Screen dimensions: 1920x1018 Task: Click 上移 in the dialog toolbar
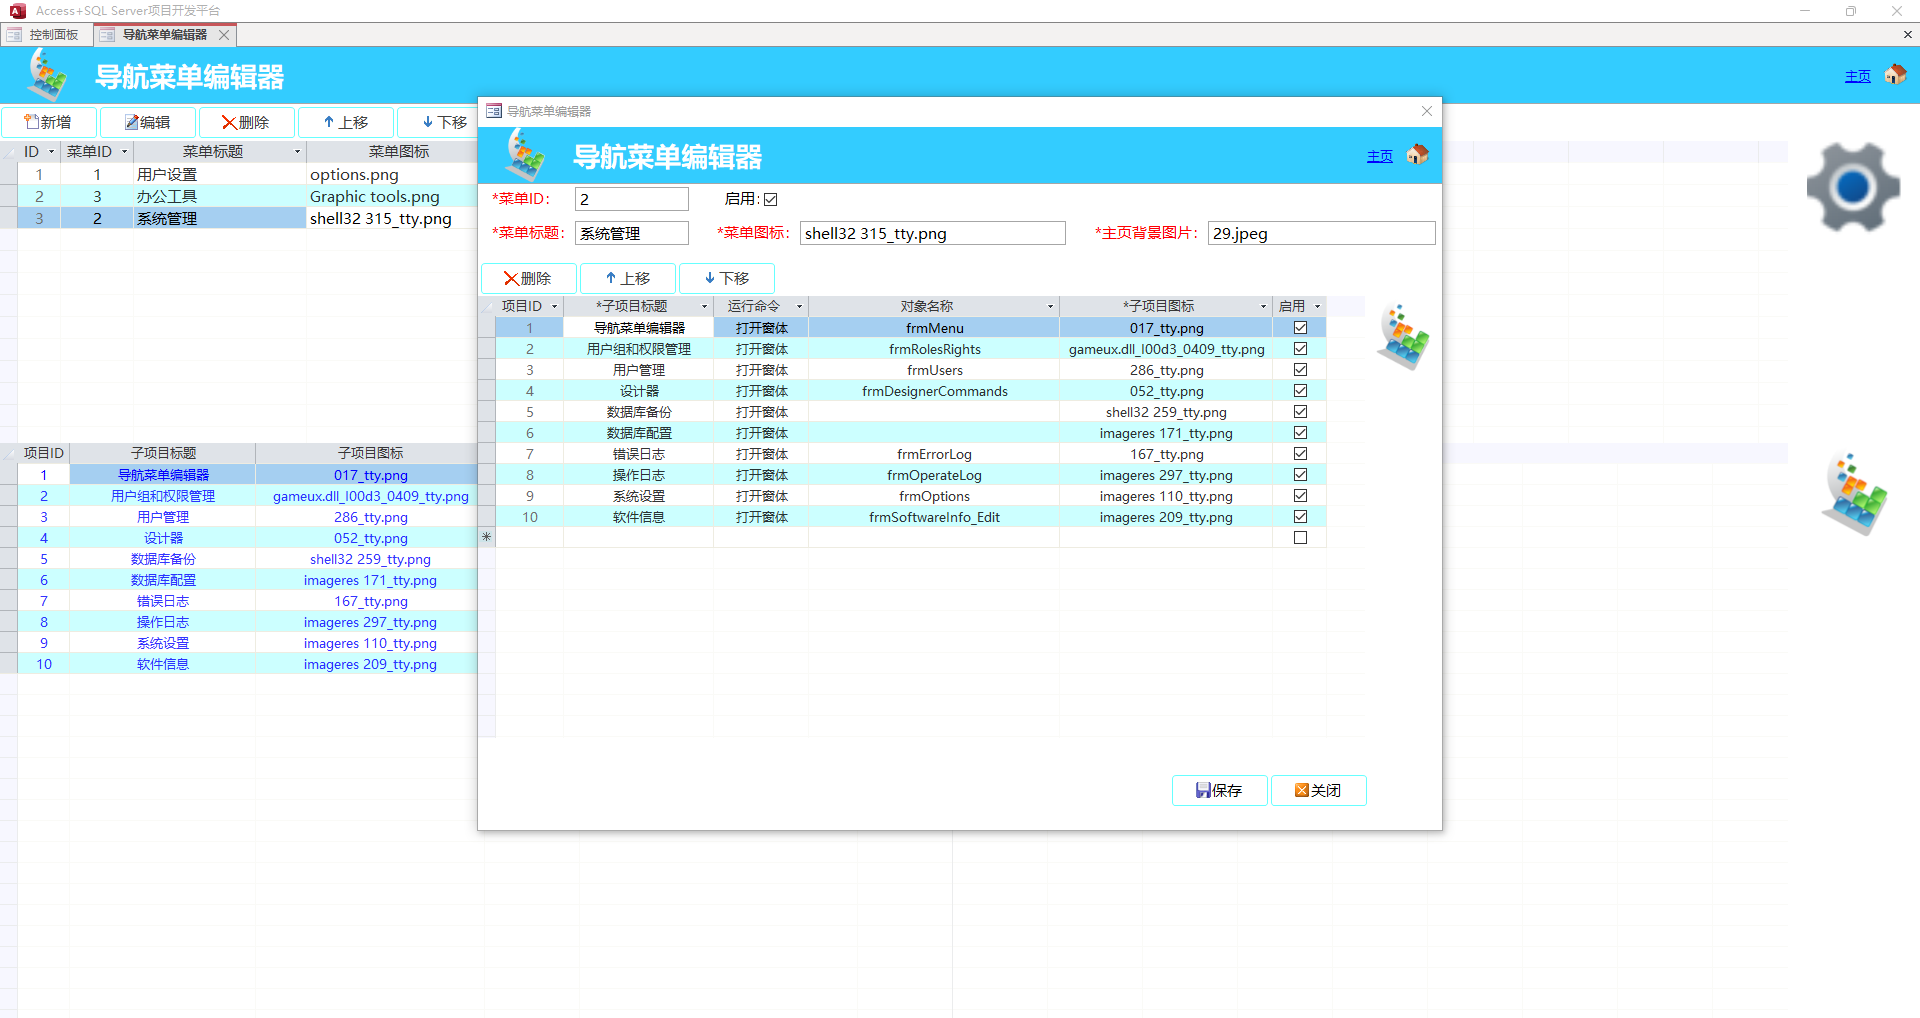[628, 278]
